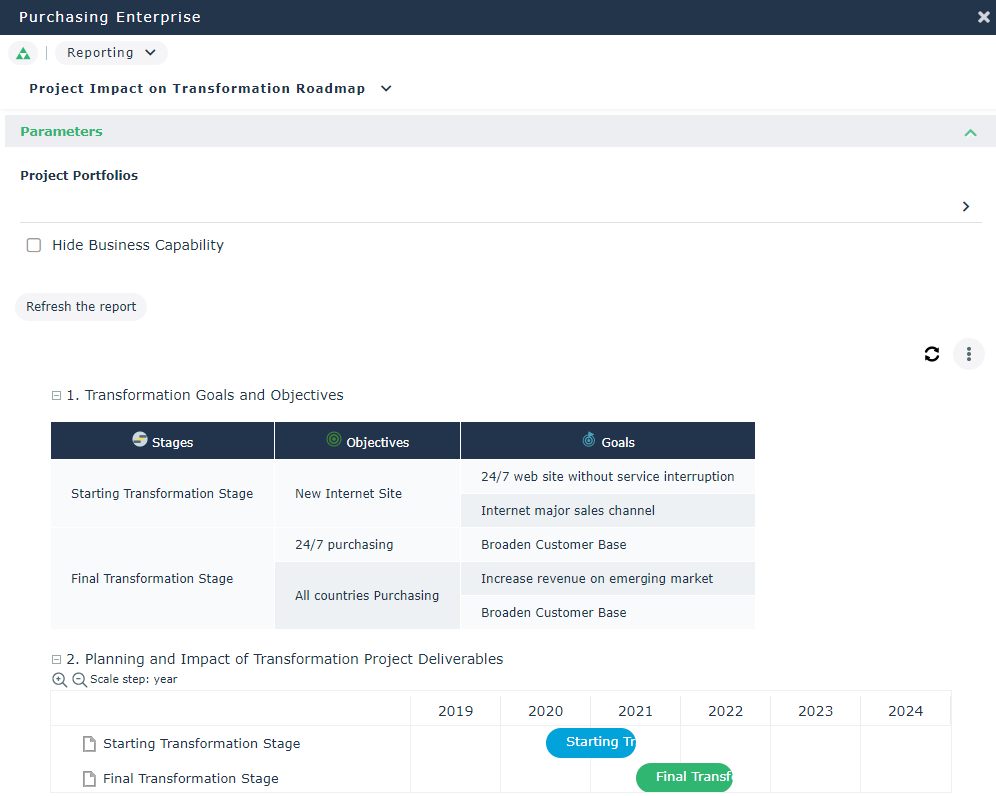The image size is (996, 796).
Task: Click the Stages column header icon
Action: click(140, 440)
